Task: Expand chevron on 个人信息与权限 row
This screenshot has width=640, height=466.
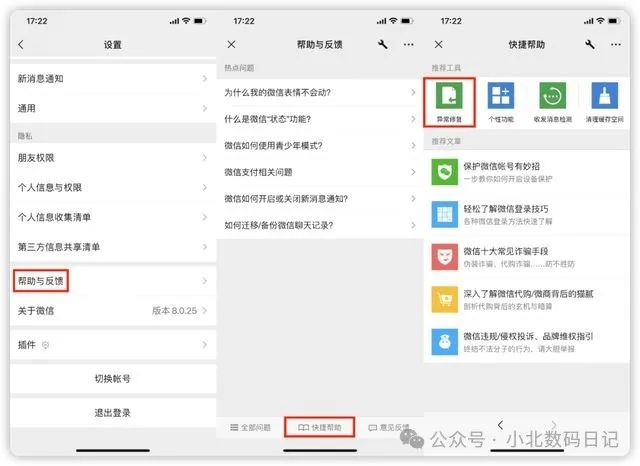Action: click(205, 187)
